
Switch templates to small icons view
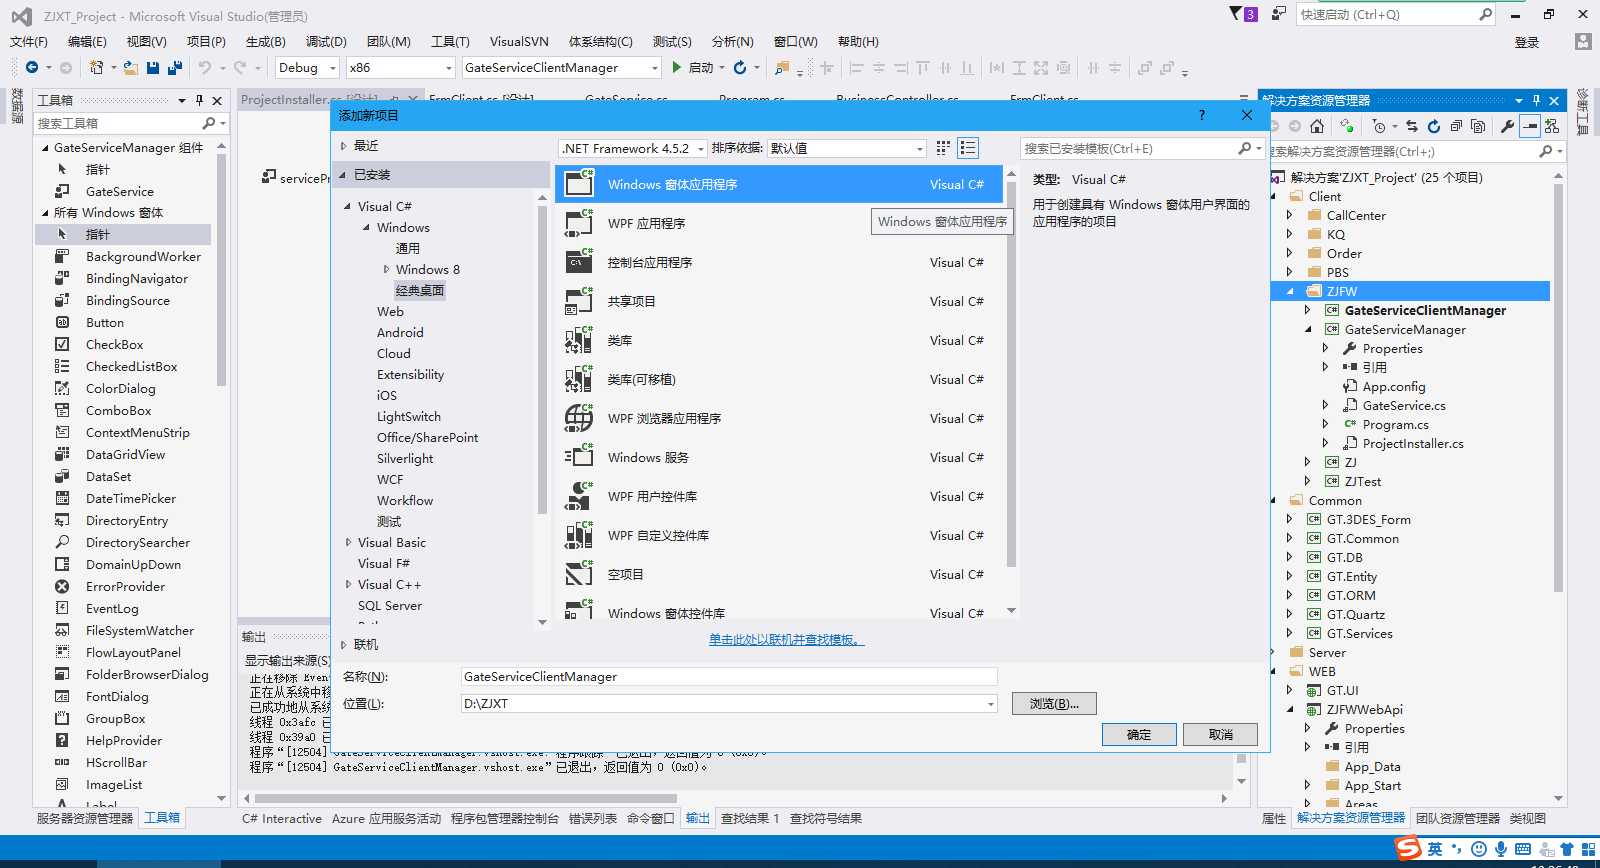tap(943, 148)
